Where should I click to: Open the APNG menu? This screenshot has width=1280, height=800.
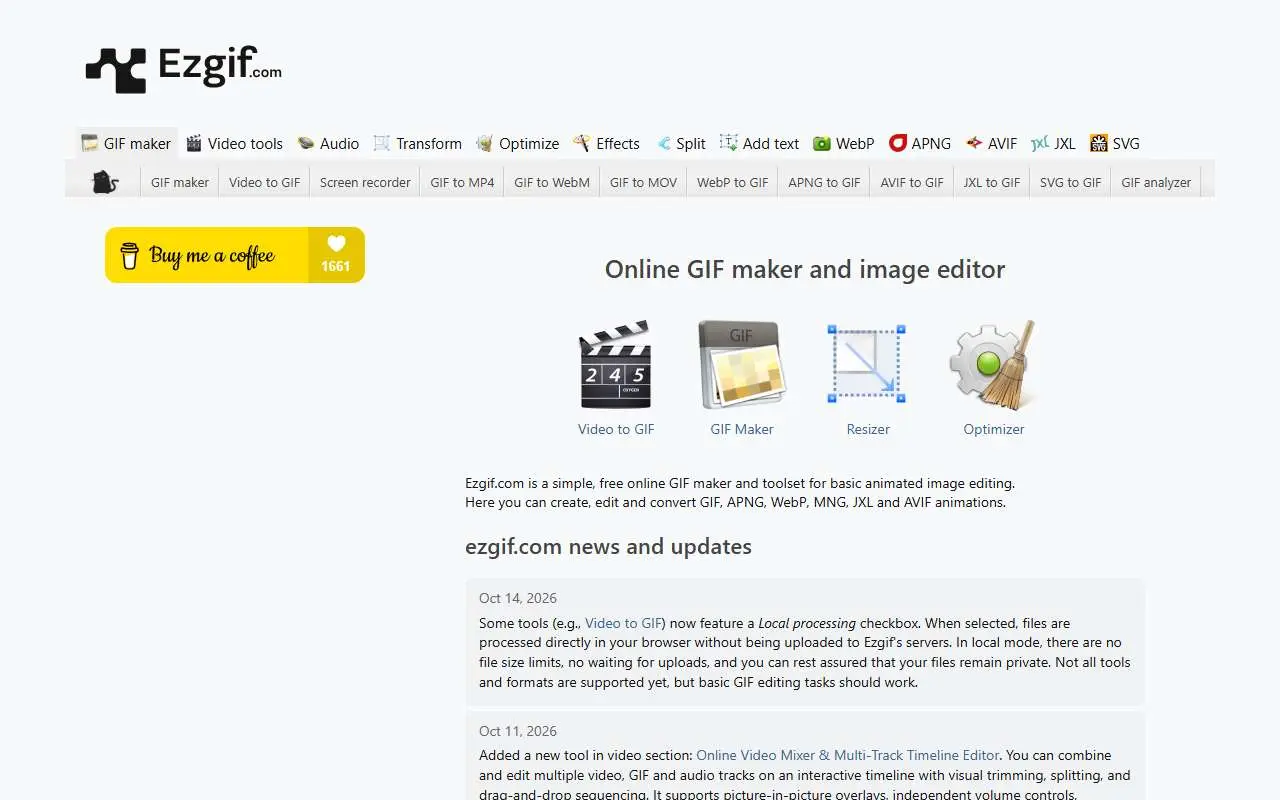(920, 143)
